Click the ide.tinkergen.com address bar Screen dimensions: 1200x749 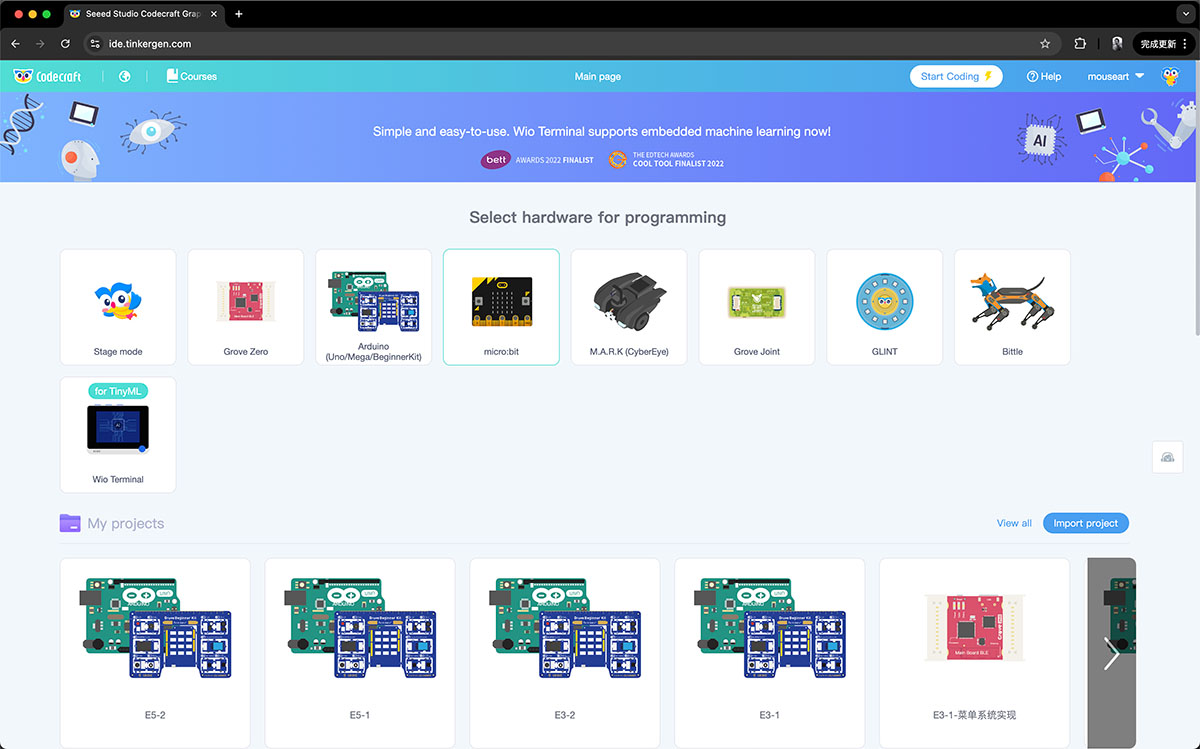point(570,44)
